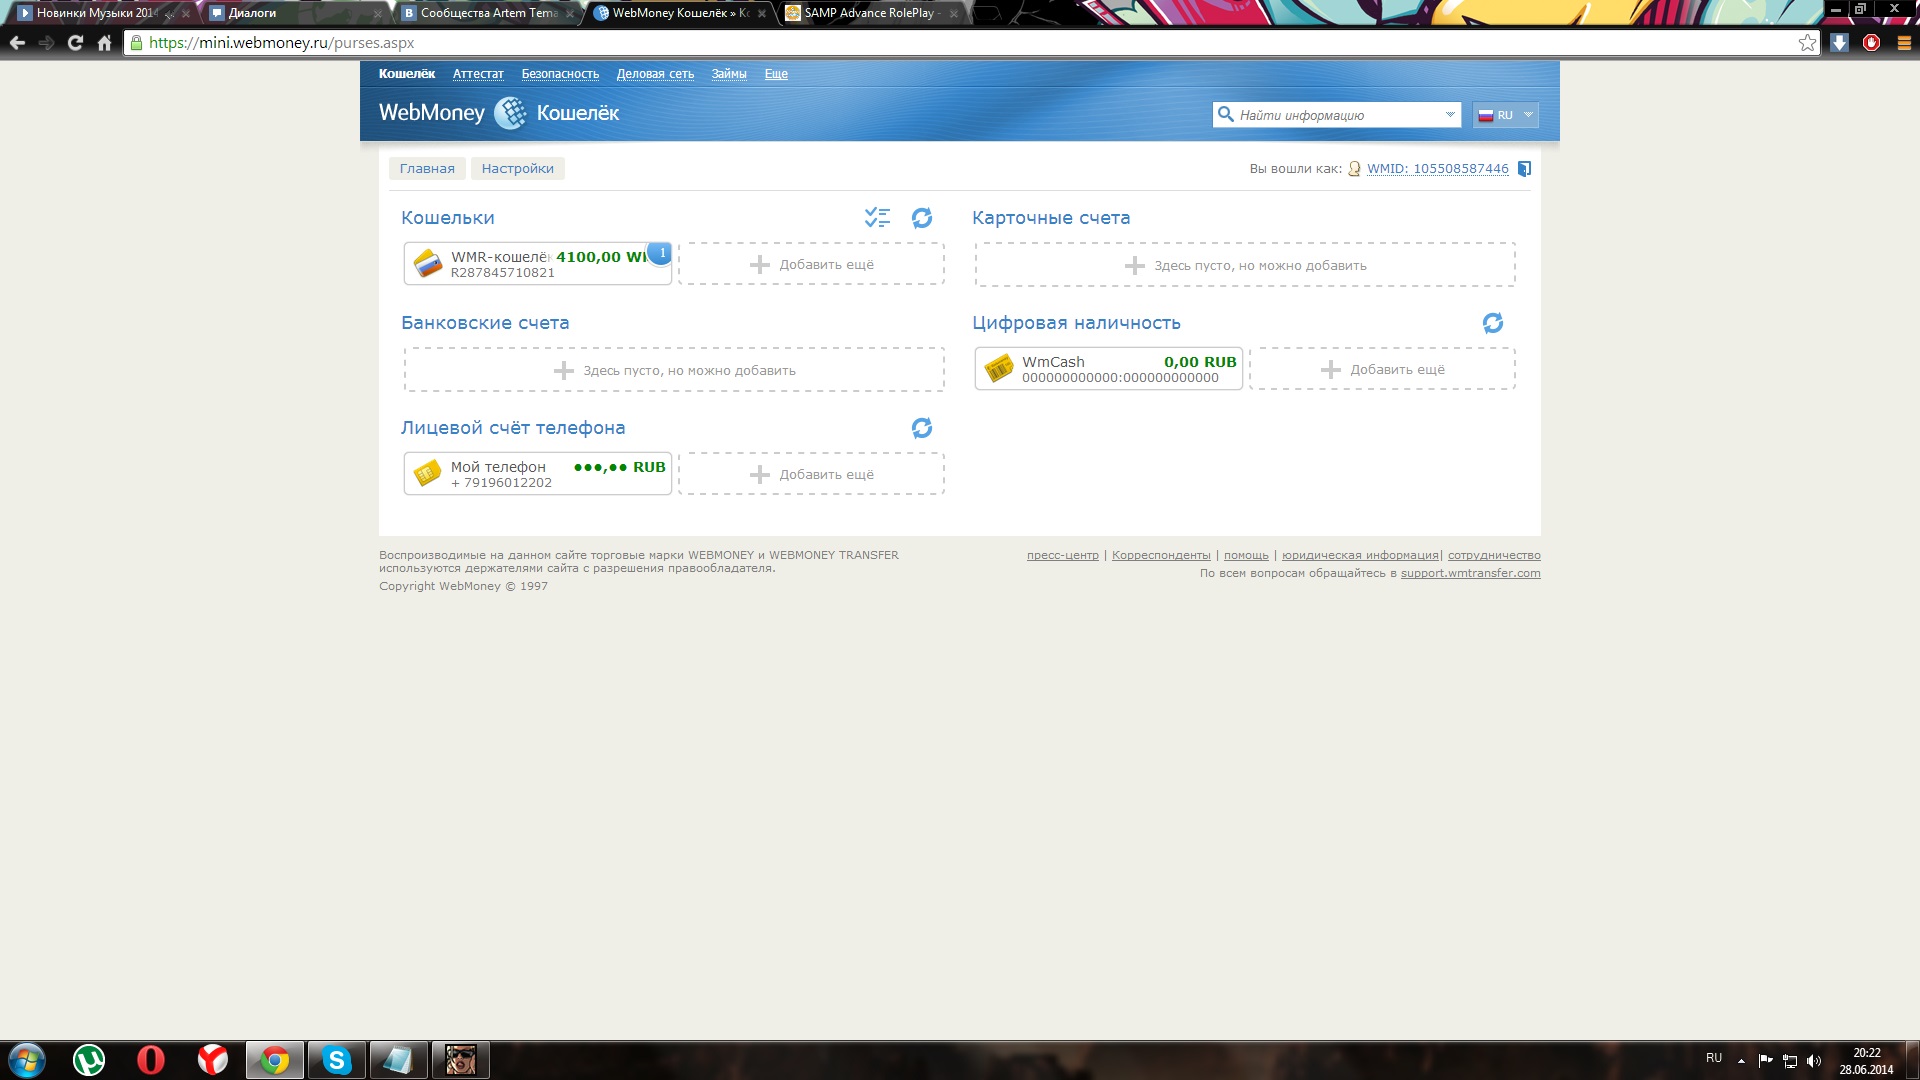Click the green padlock in address bar
Screen dimensions: 1920x1080
click(x=136, y=43)
